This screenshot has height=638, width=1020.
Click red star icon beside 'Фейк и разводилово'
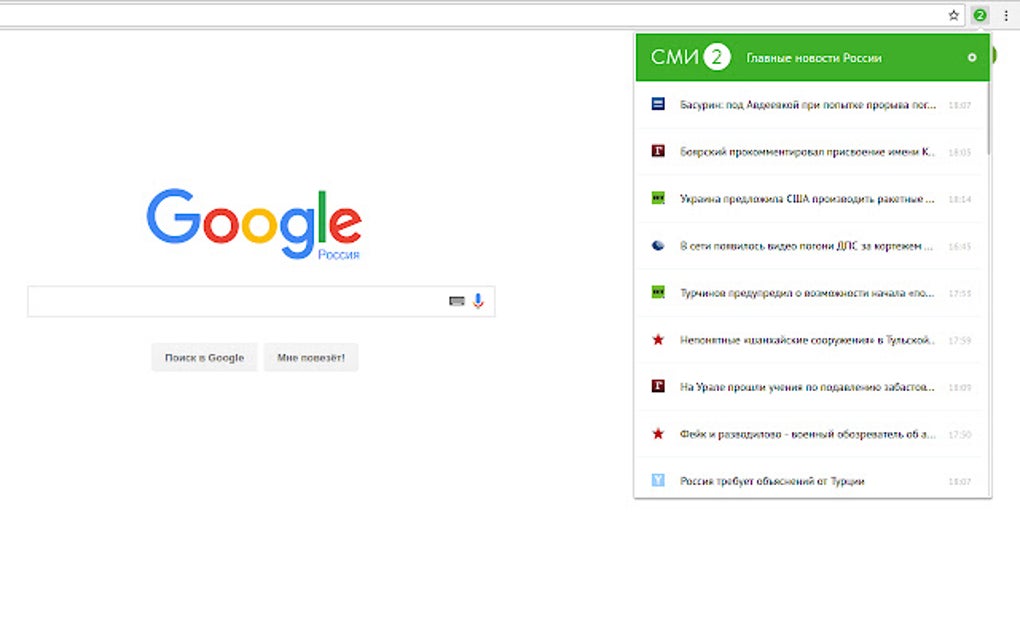[658, 433]
